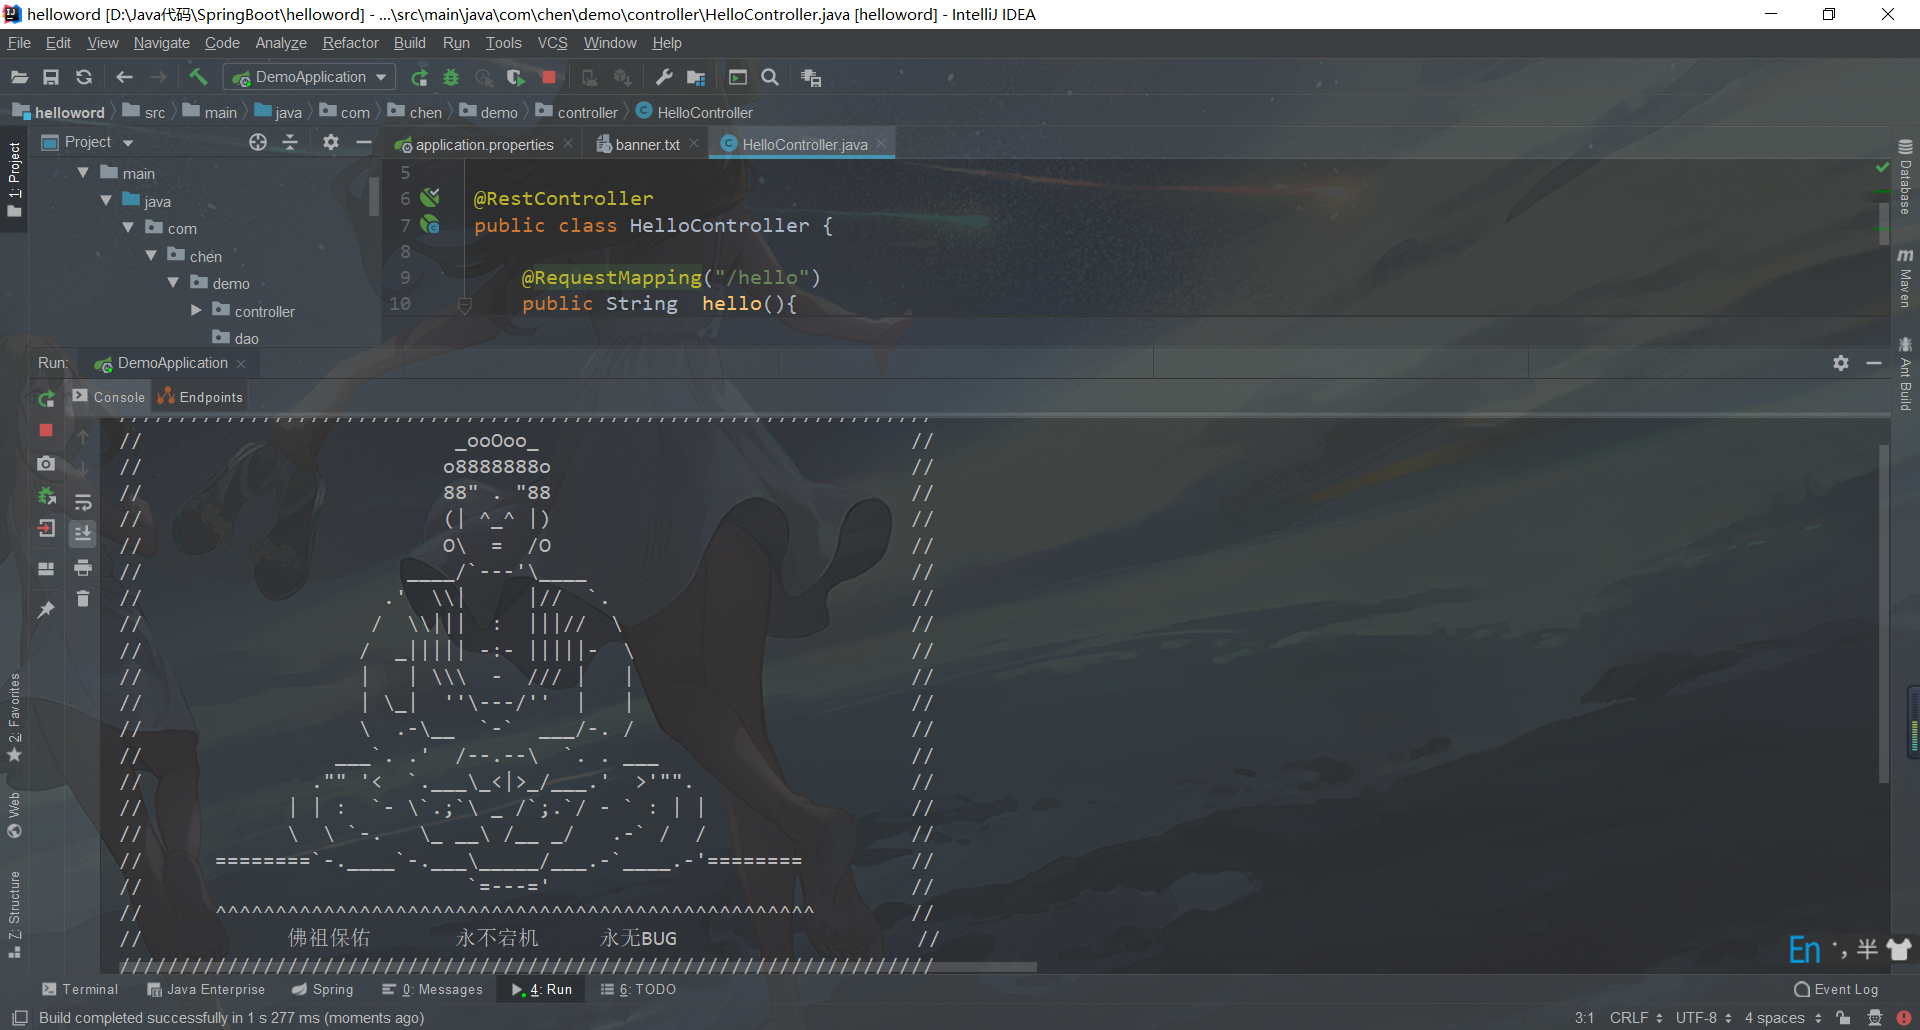This screenshot has width=1920, height=1030.
Task: Open Project Structure icon
Action: click(696, 77)
